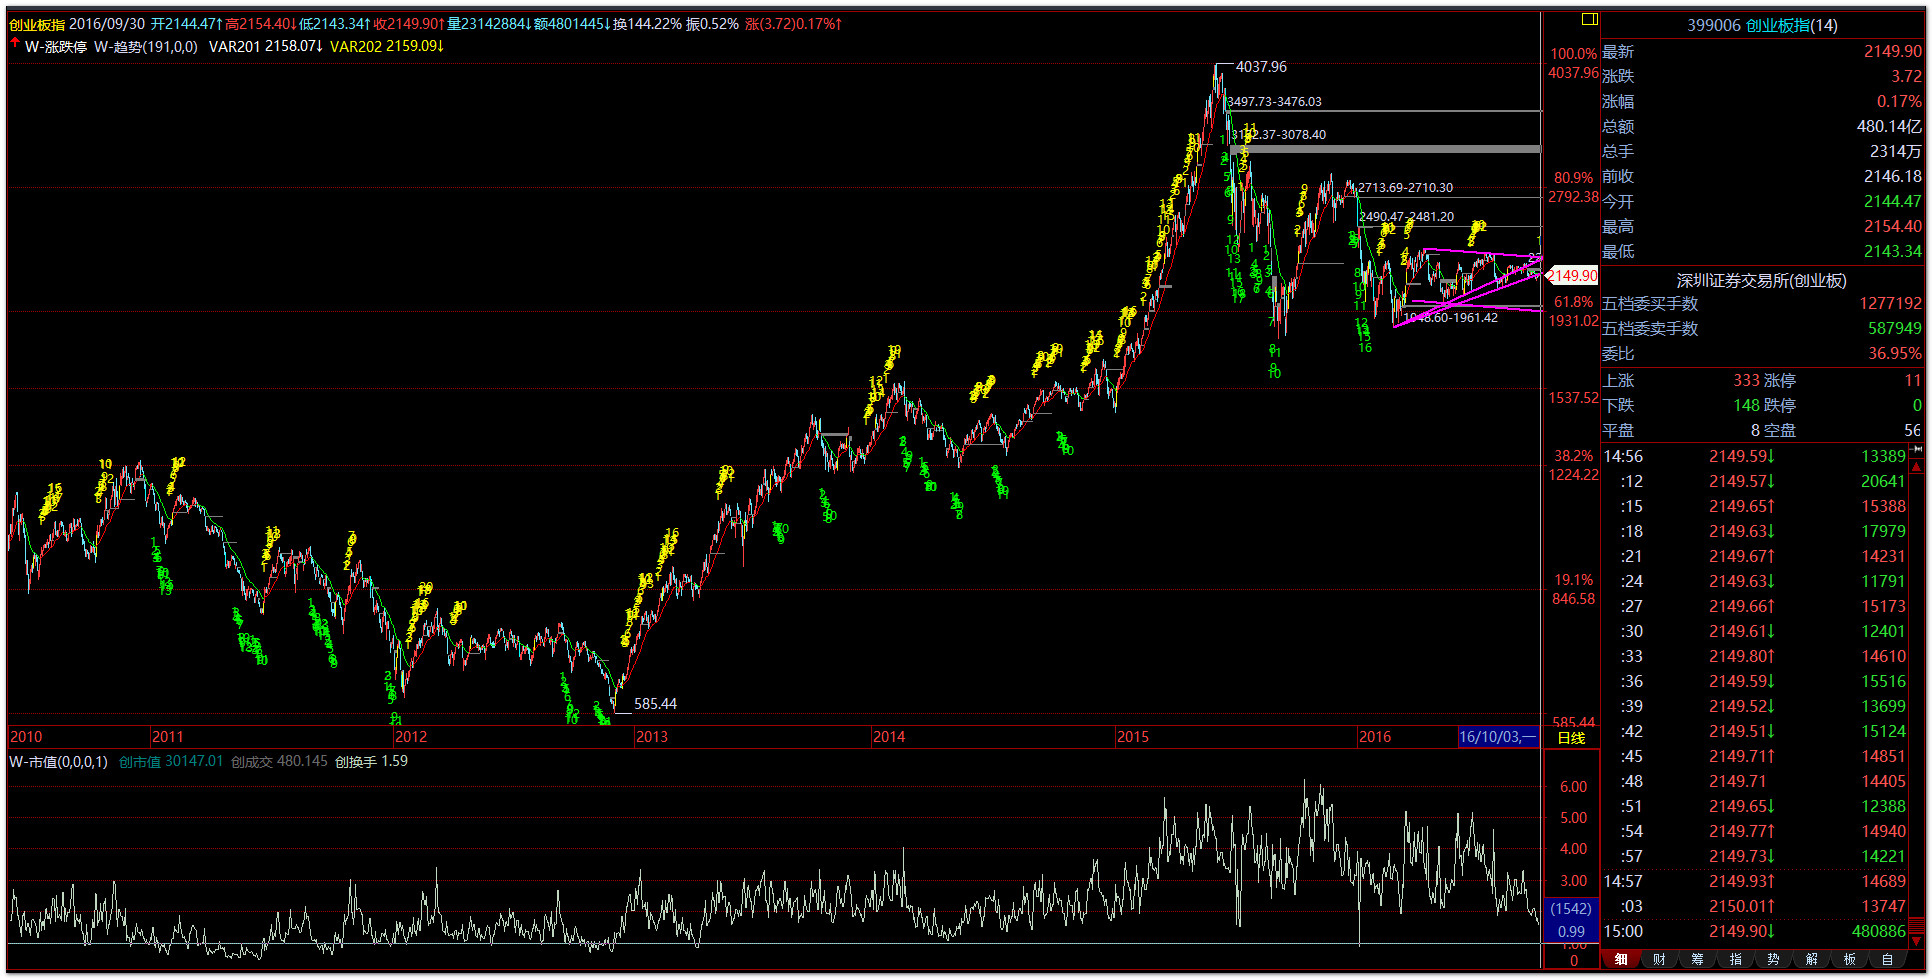This screenshot has width=1932, height=979.
Task: Click the W-趋势(191,0,0) indicator label
Action: [x=146, y=46]
